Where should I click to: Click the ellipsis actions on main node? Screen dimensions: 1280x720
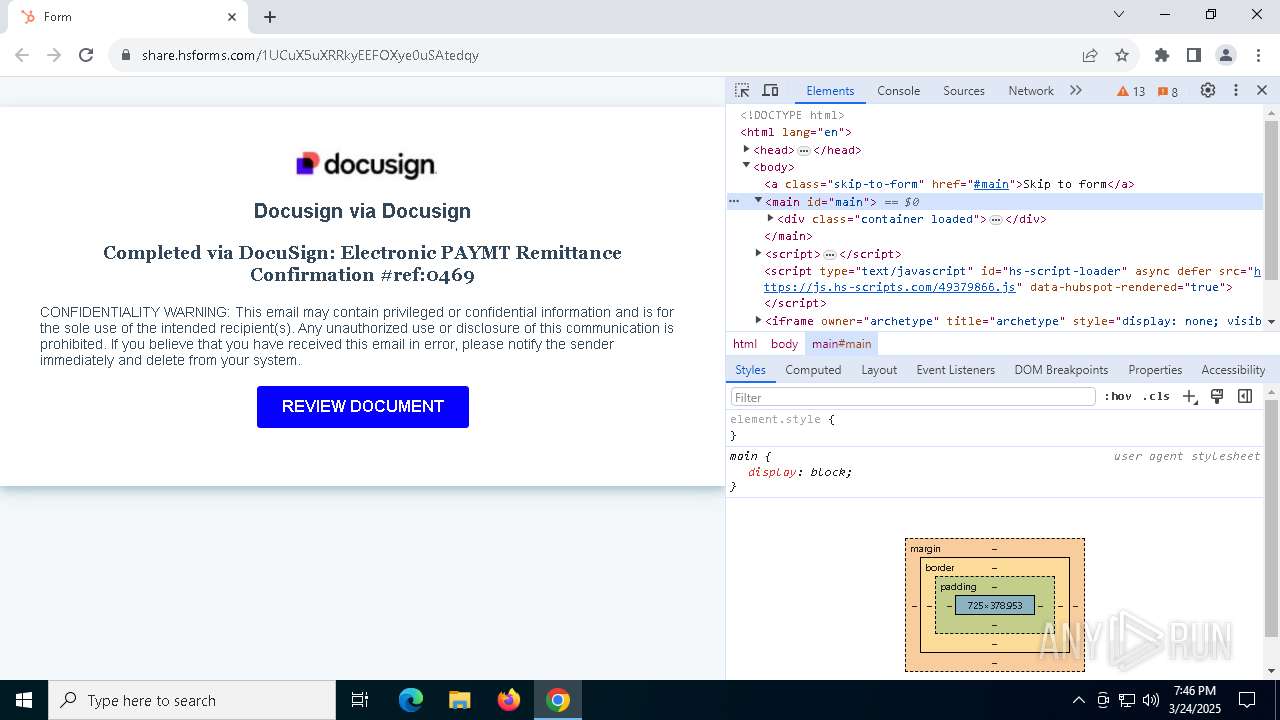click(x=734, y=201)
